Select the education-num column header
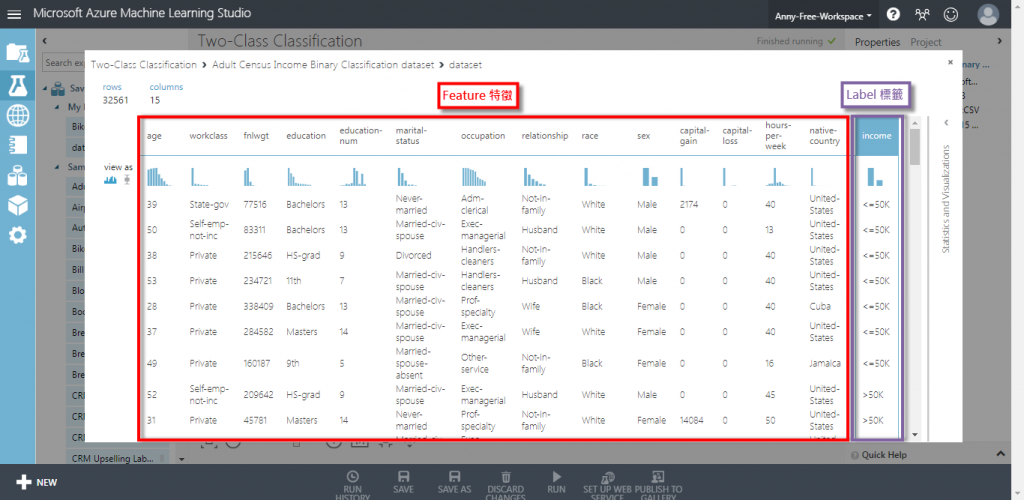Image resolution: width=1024 pixels, height=500 pixels. point(360,135)
